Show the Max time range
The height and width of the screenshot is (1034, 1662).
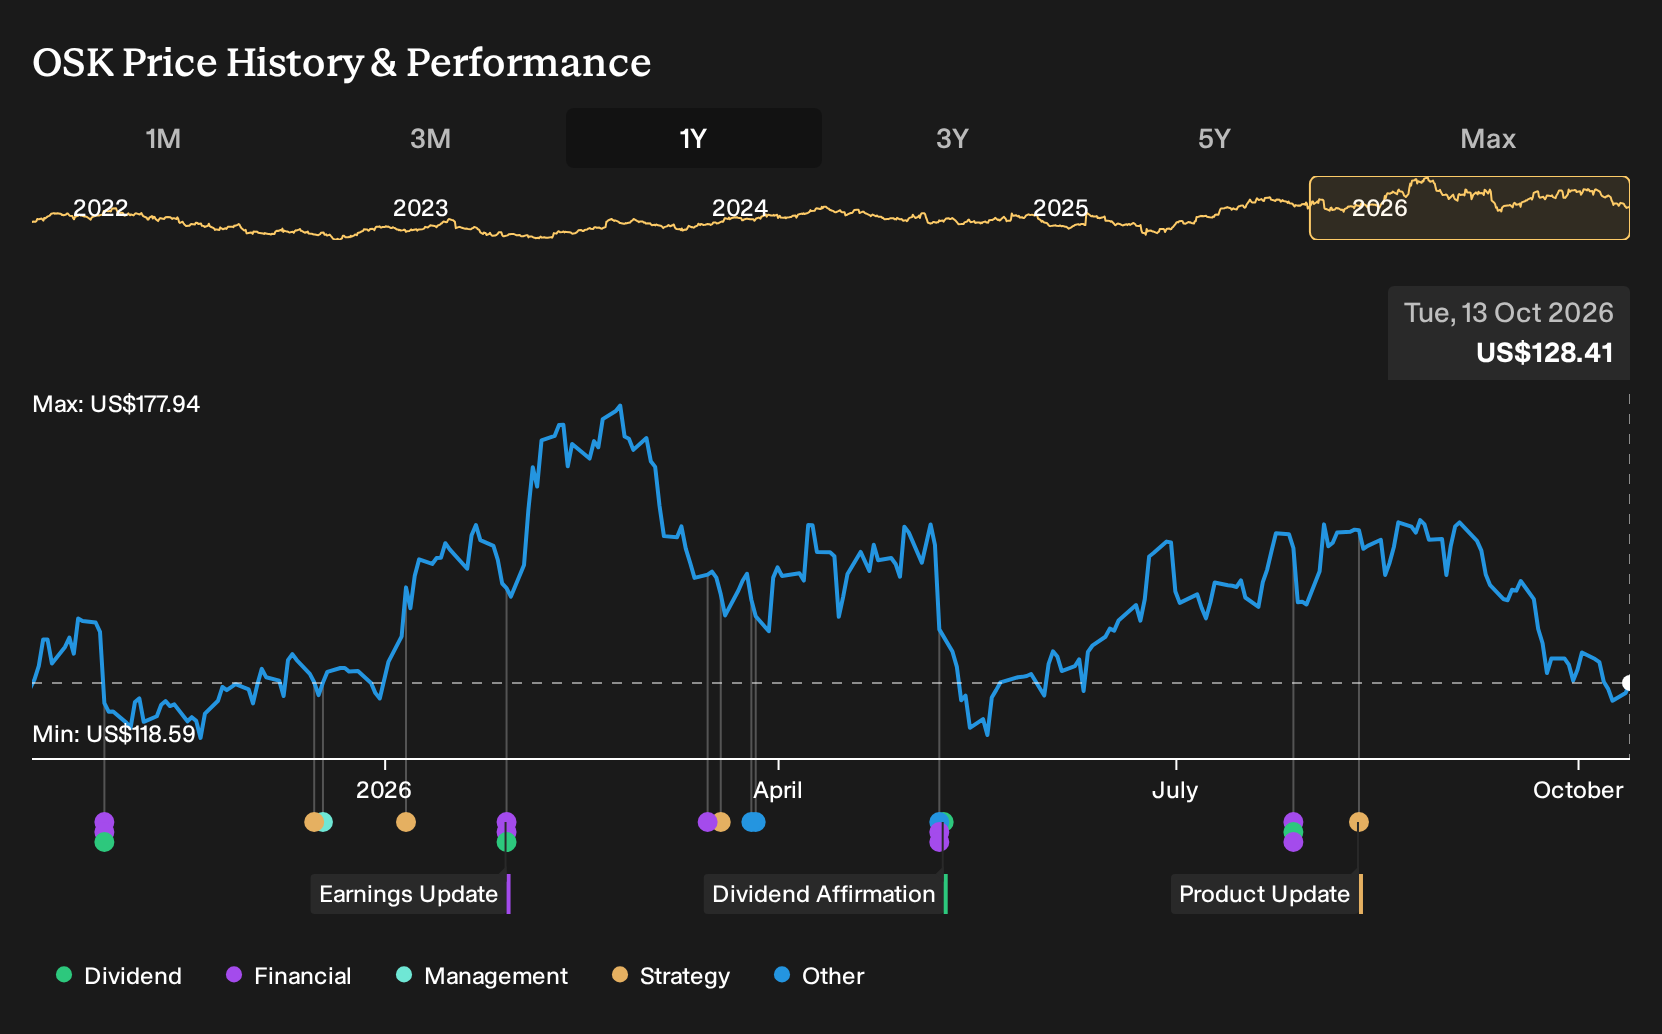(x=1488, y=138)
